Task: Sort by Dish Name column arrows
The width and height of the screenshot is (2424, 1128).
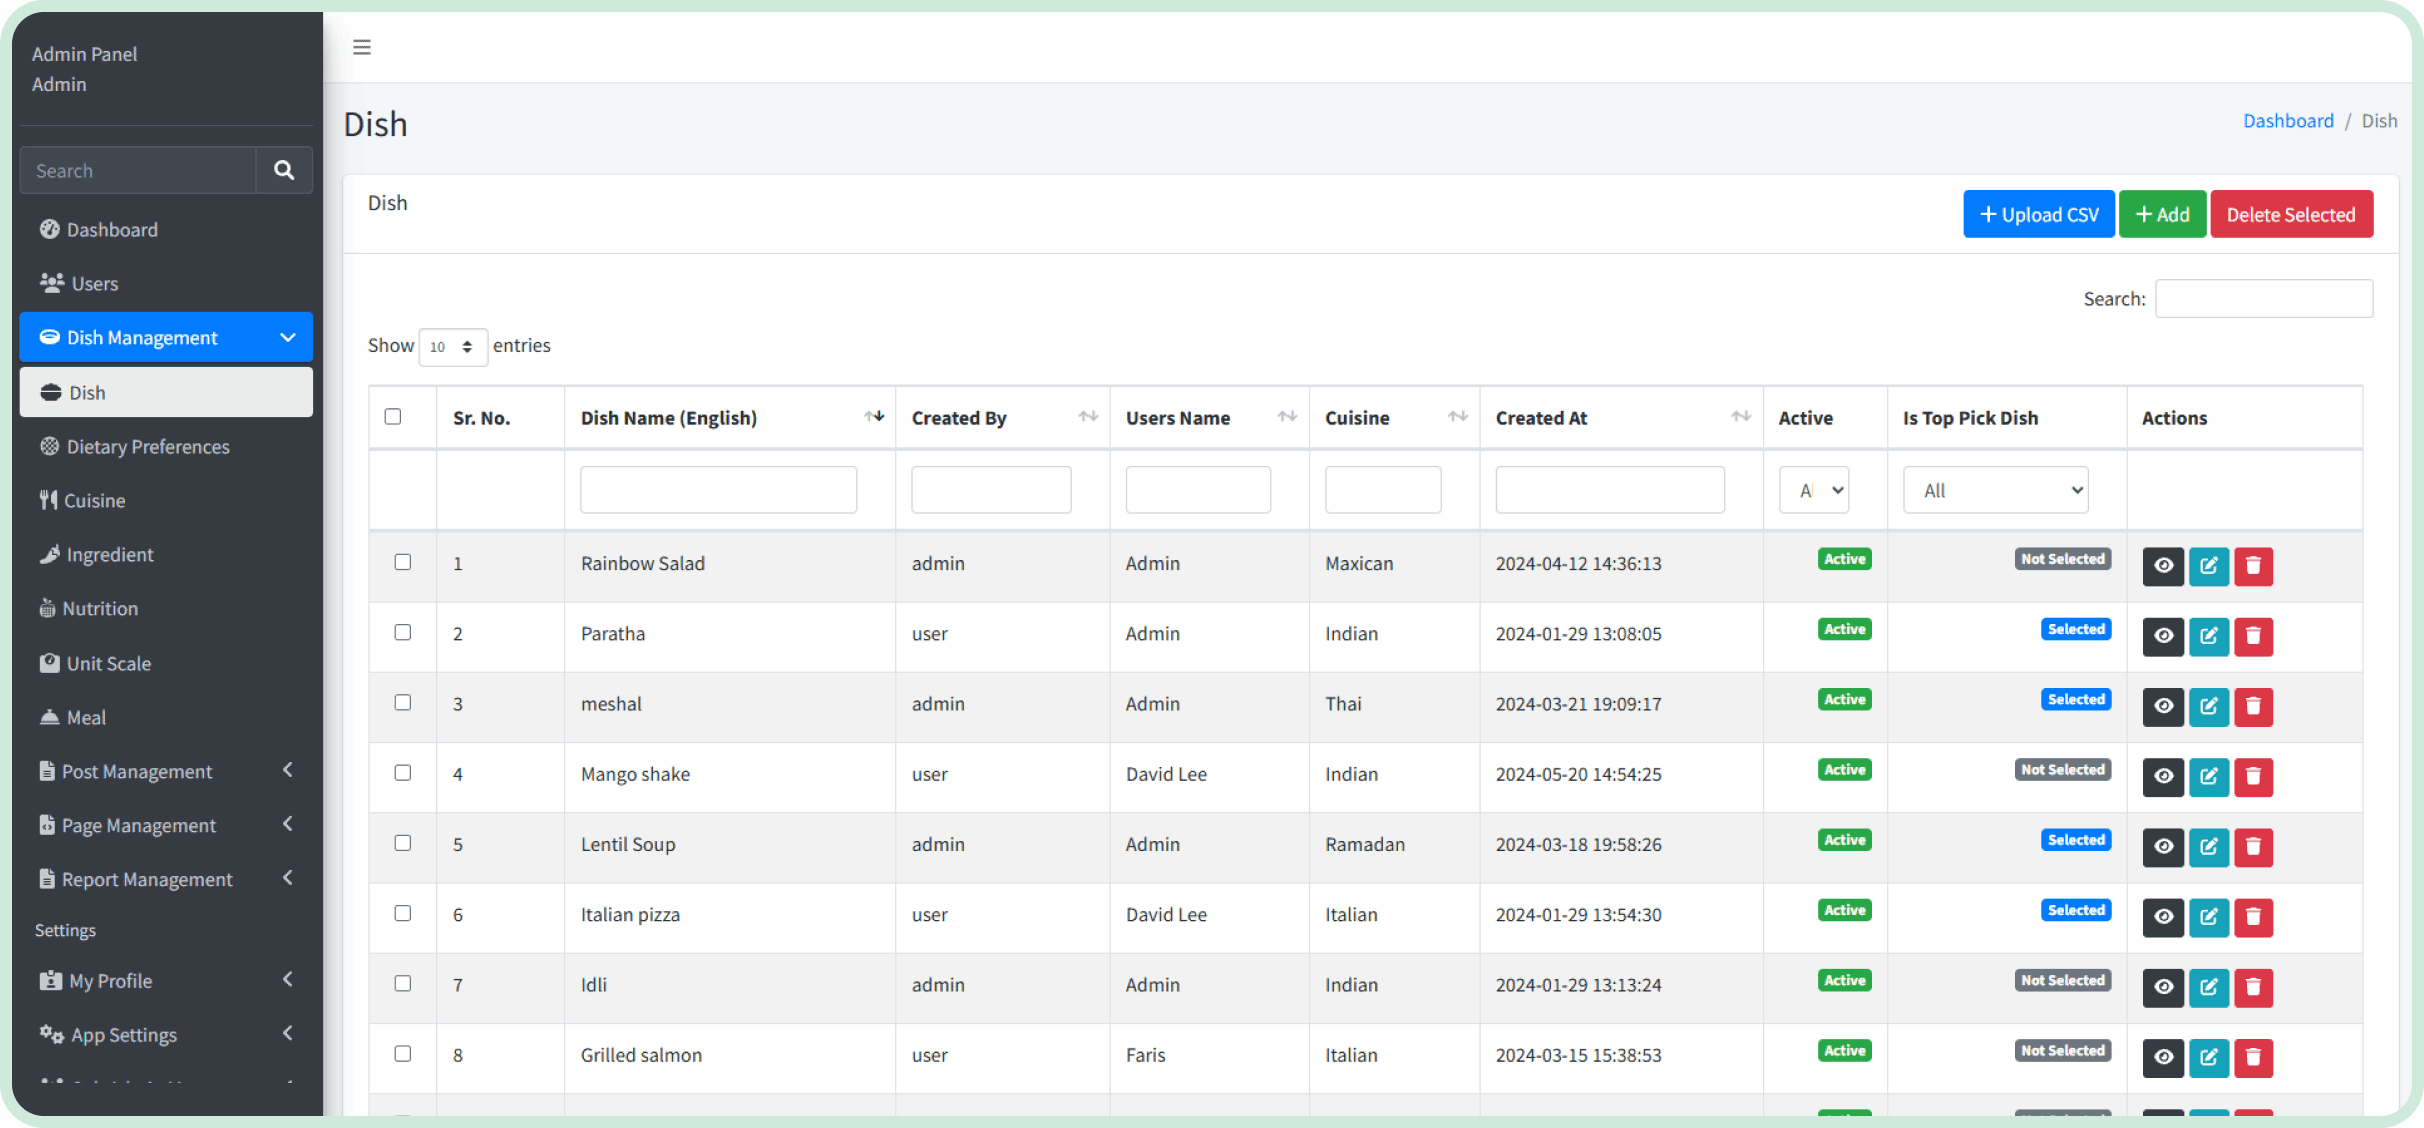Action: pyautogui.click(x=874, y=417)
